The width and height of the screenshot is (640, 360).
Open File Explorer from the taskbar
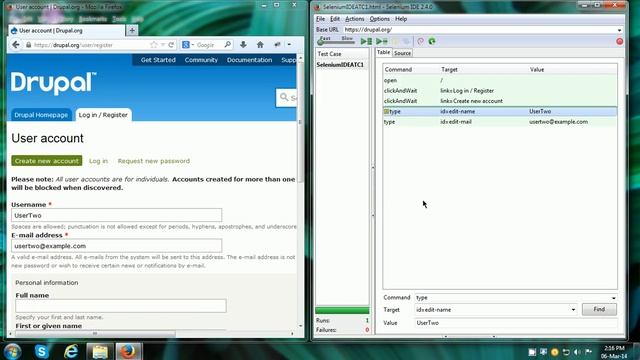pos(100,351)
